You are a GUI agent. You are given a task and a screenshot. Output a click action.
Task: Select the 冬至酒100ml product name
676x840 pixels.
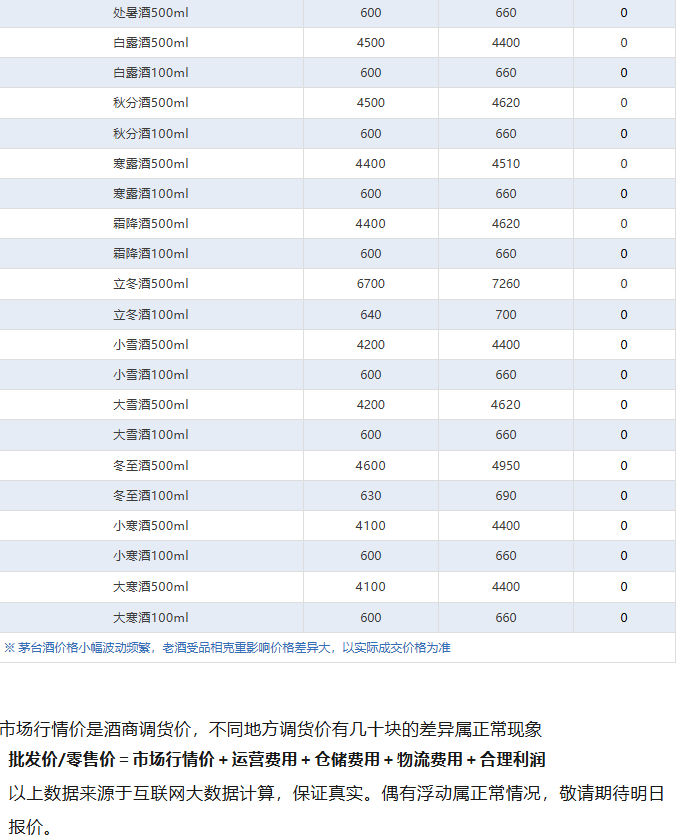[151, 495]
